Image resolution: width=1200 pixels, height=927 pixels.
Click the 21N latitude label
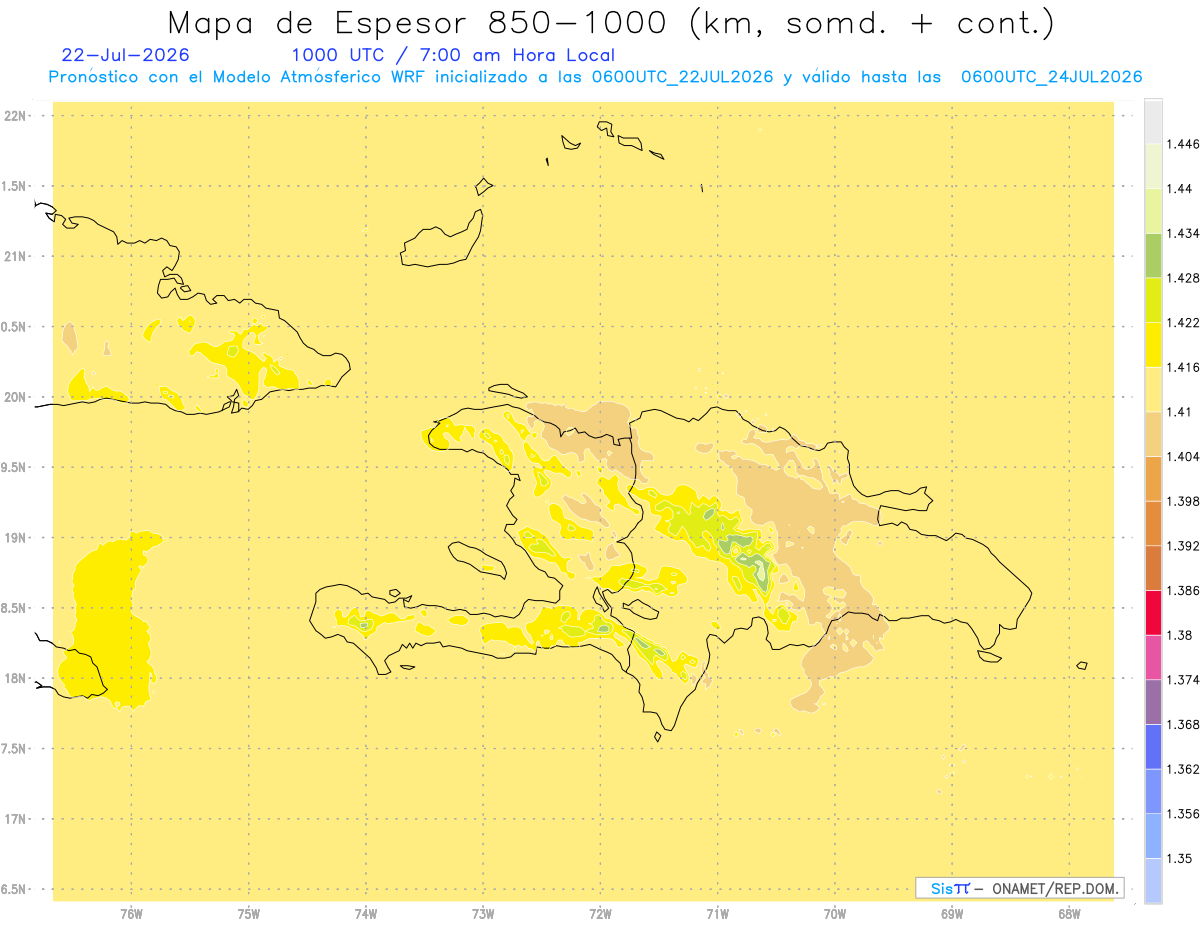click(17, 256)
